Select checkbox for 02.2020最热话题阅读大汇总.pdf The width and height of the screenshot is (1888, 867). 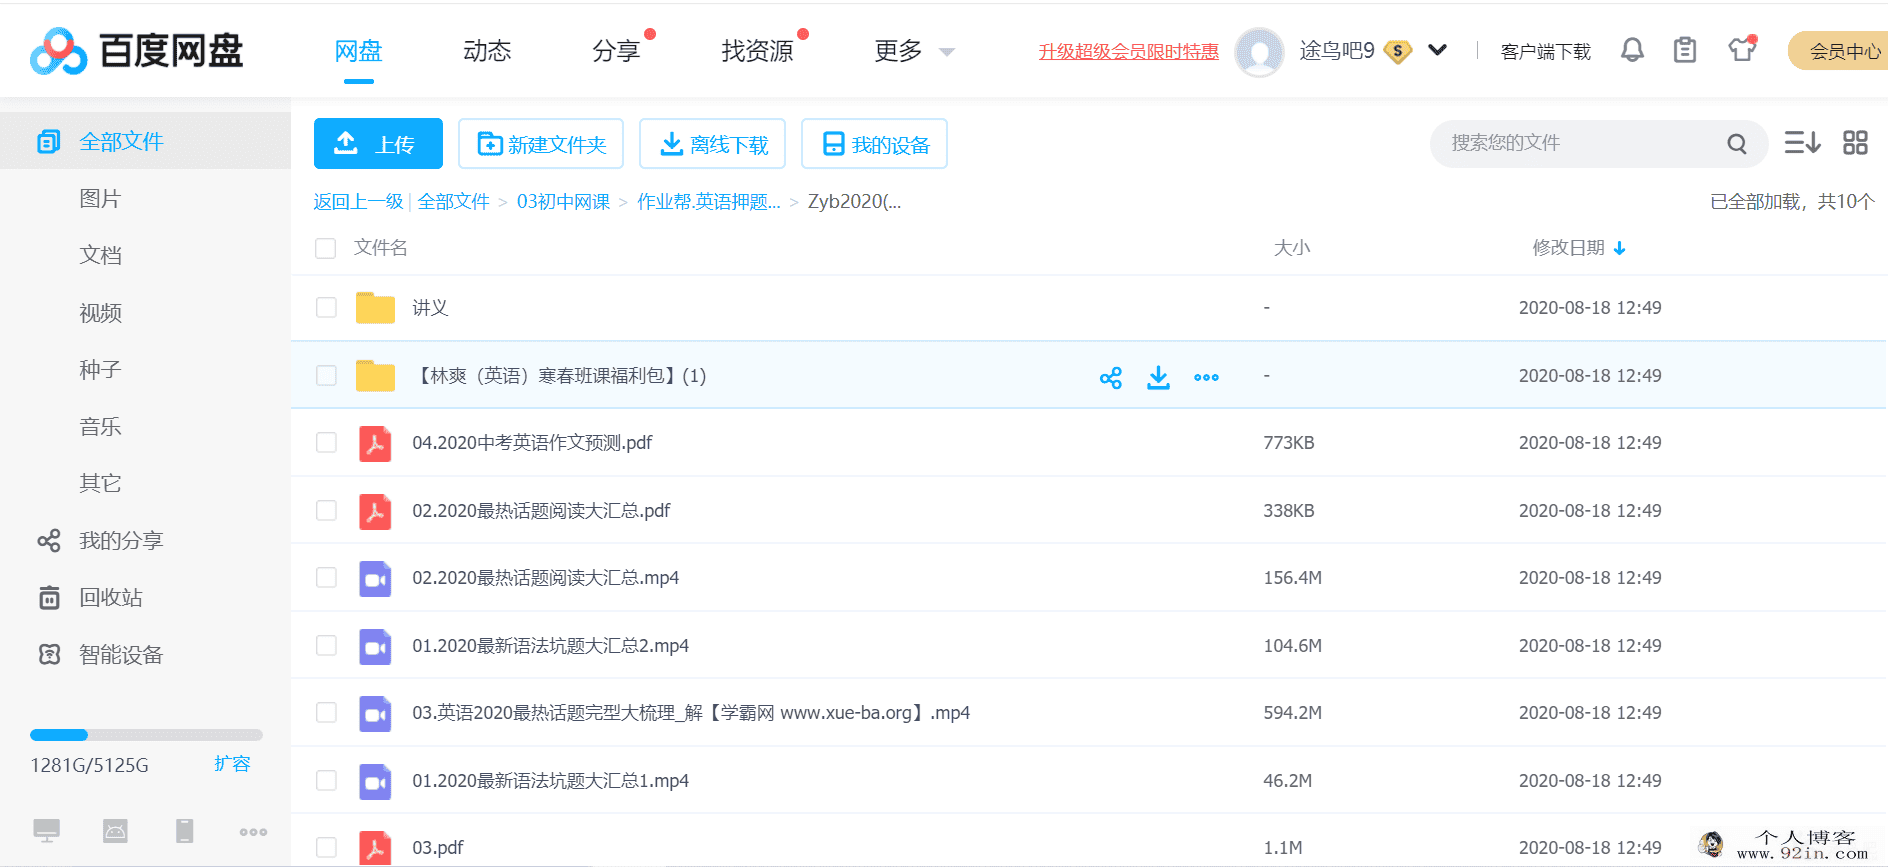tap(326, 510)
